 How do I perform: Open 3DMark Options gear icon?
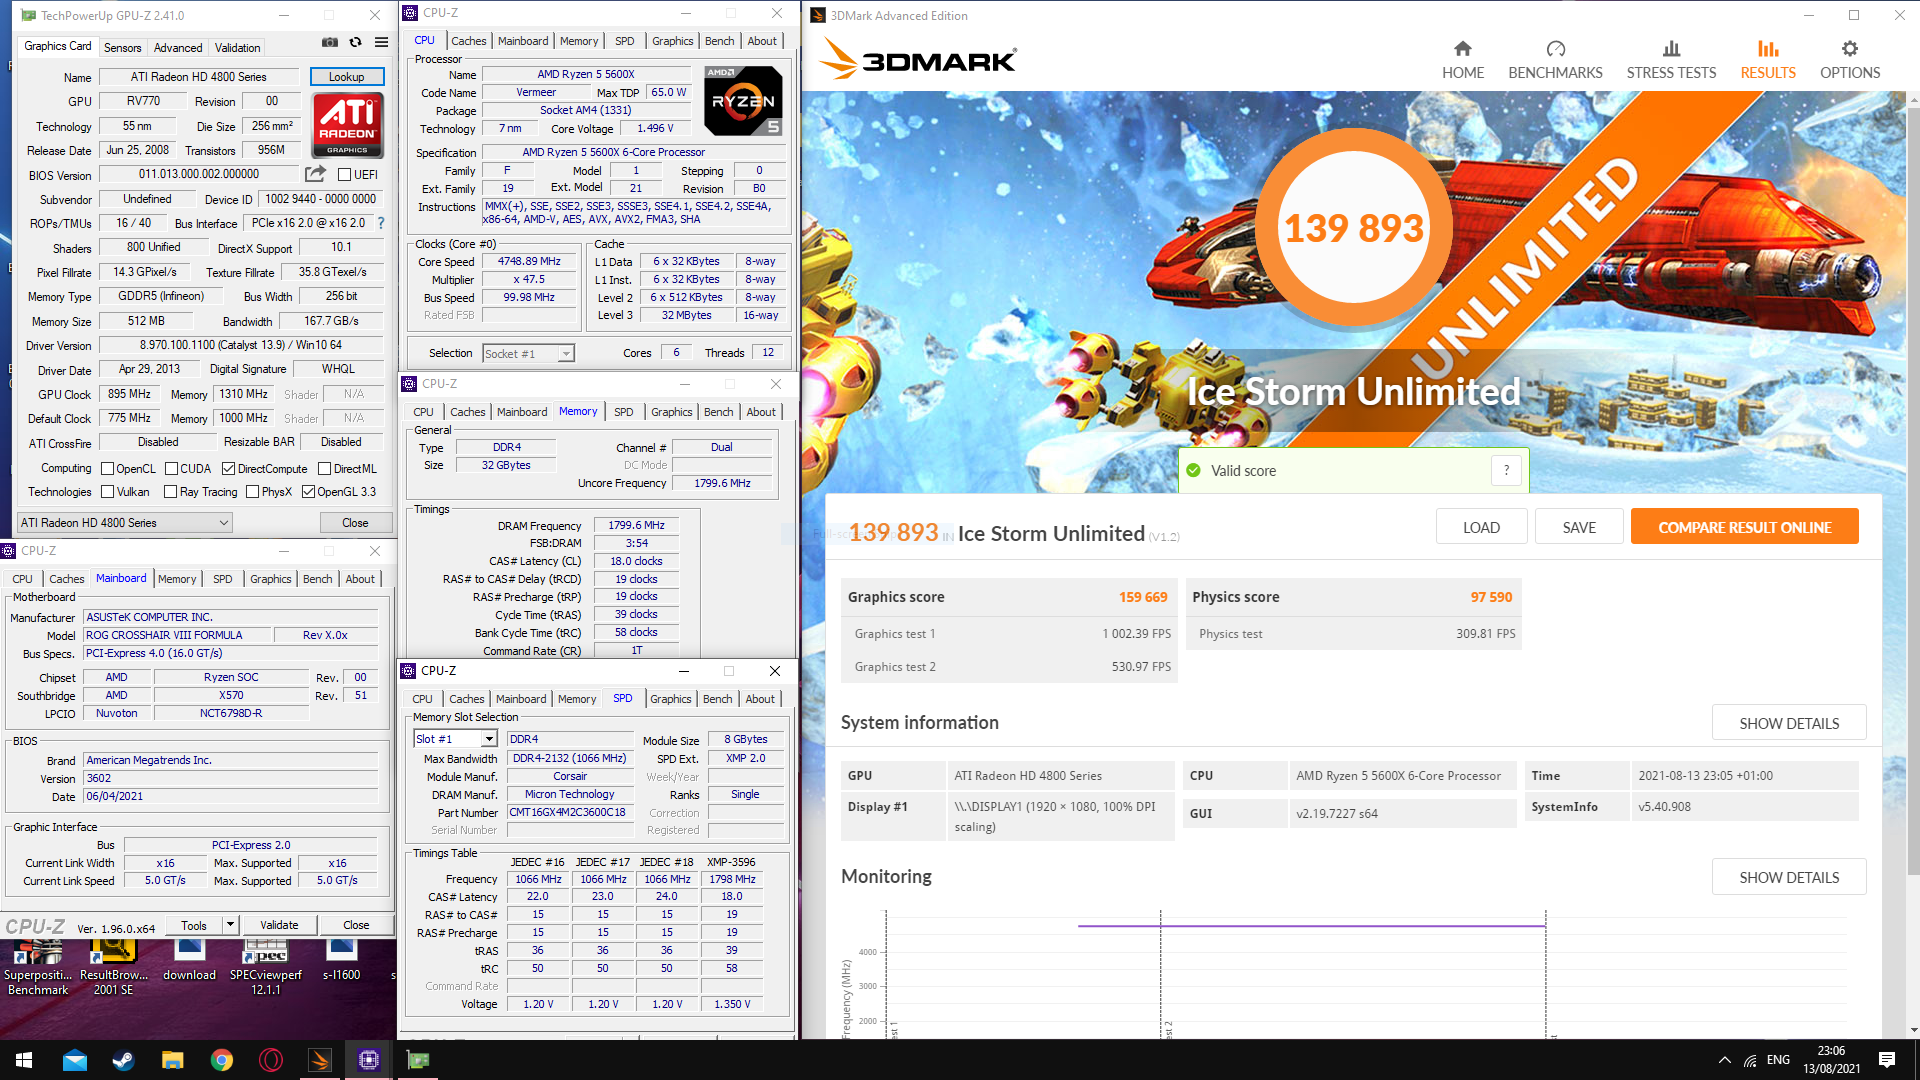click(x=1850, y=49)
